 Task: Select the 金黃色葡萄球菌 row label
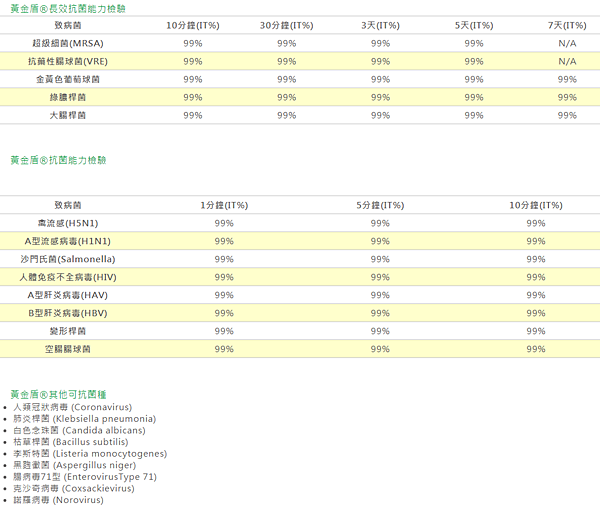[68, 79]
